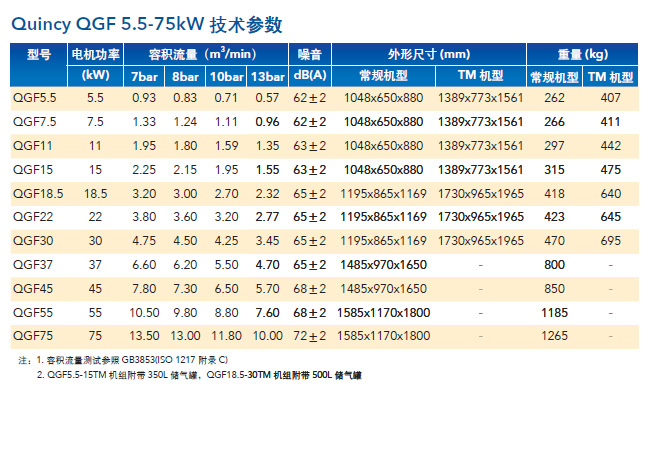Click the 1.24 value in QGF7.5 row
The image size is (657, 461).
[x=185, y=122]
